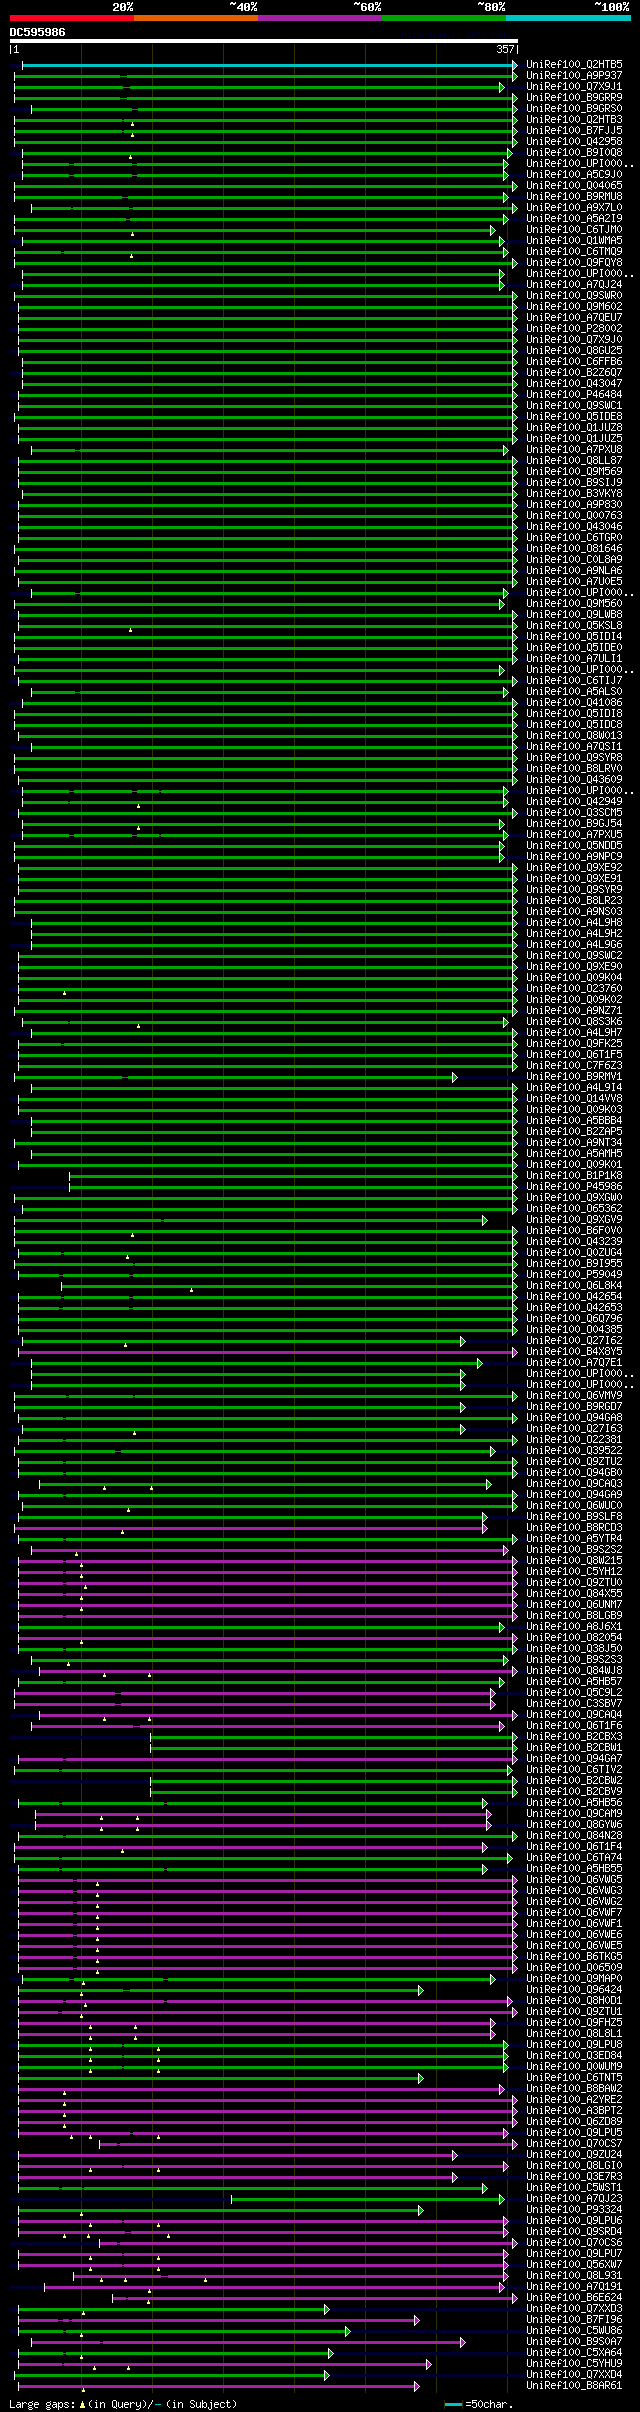Open hit UniRef100_Q9XE92
640x2412 pixels.
pos(574,868)
